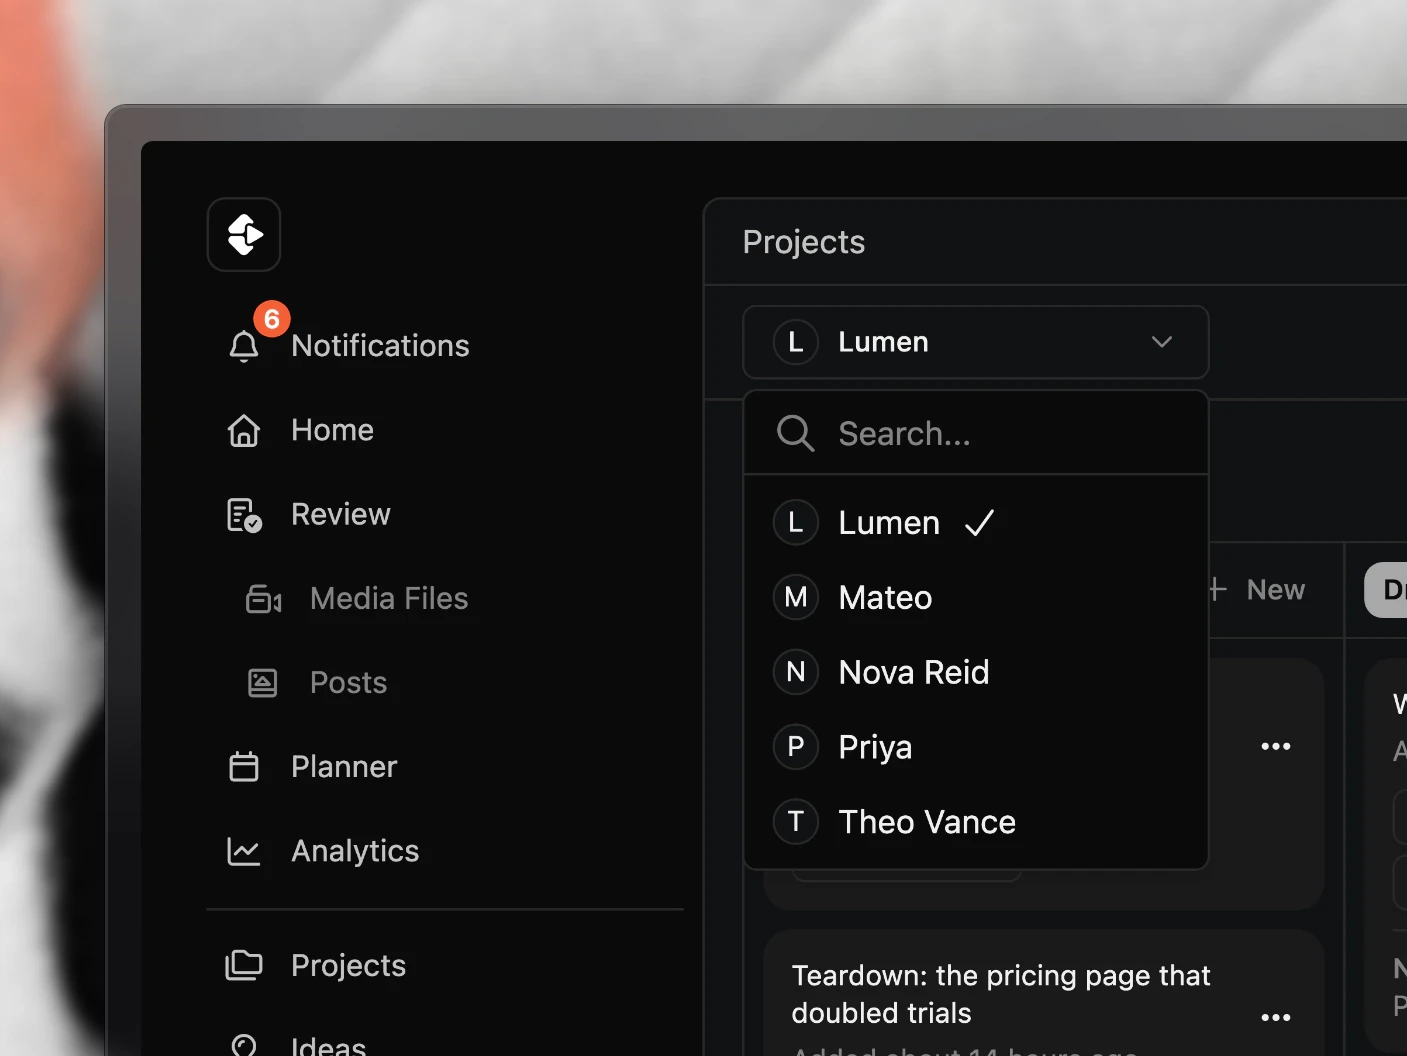Click the Posts image icon

[263, 683]
